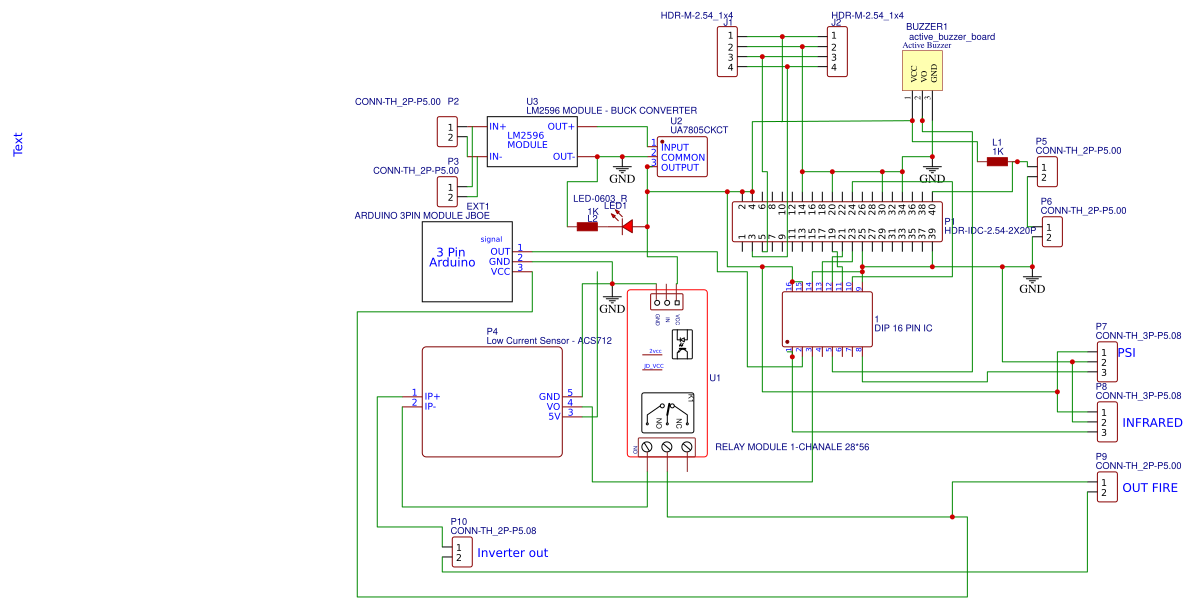1195x607 pixels.
Task: Select the P6 two-pin connector symbol
Action: [x=1052, y=232]
